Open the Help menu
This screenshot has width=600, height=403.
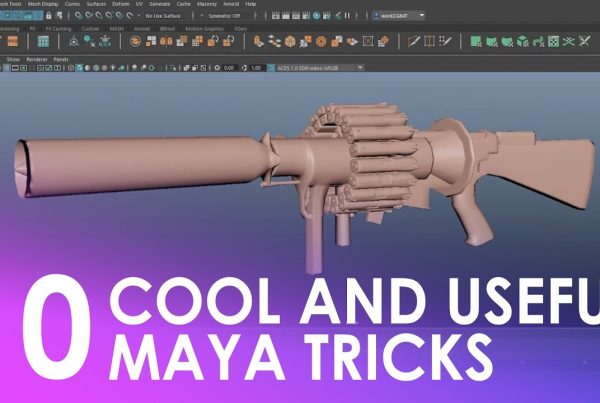(x=251, y=4)
